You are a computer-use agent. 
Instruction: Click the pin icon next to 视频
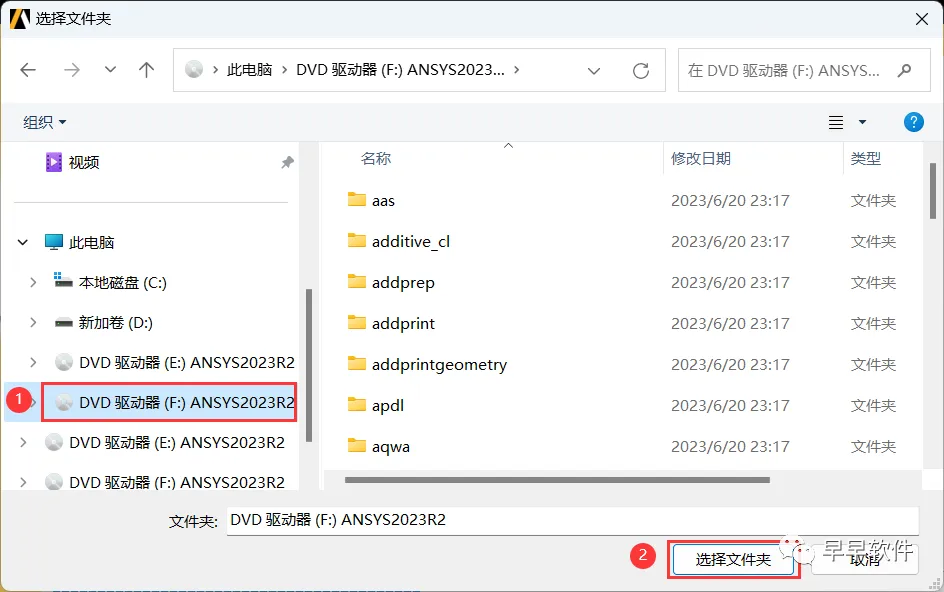pyautogui.click(x=287, y=162)
